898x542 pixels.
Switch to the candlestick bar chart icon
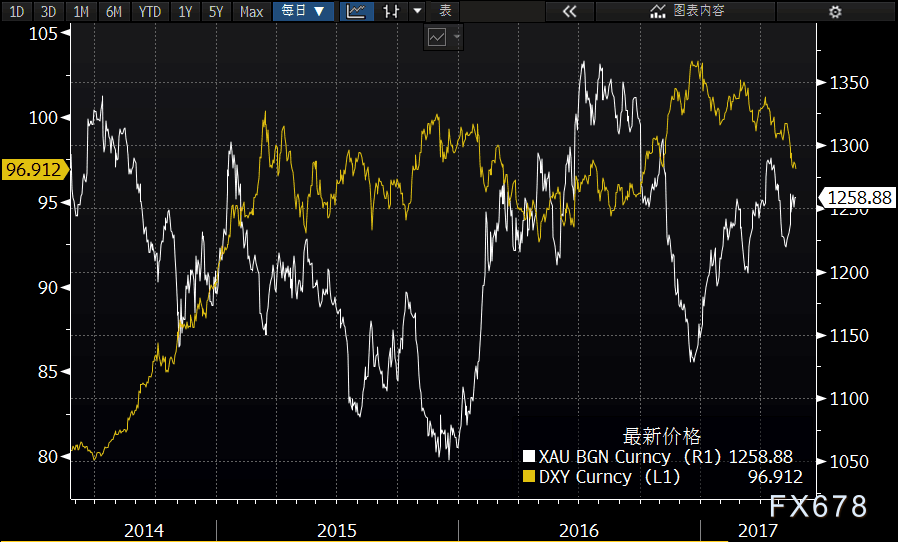(392, 11)
